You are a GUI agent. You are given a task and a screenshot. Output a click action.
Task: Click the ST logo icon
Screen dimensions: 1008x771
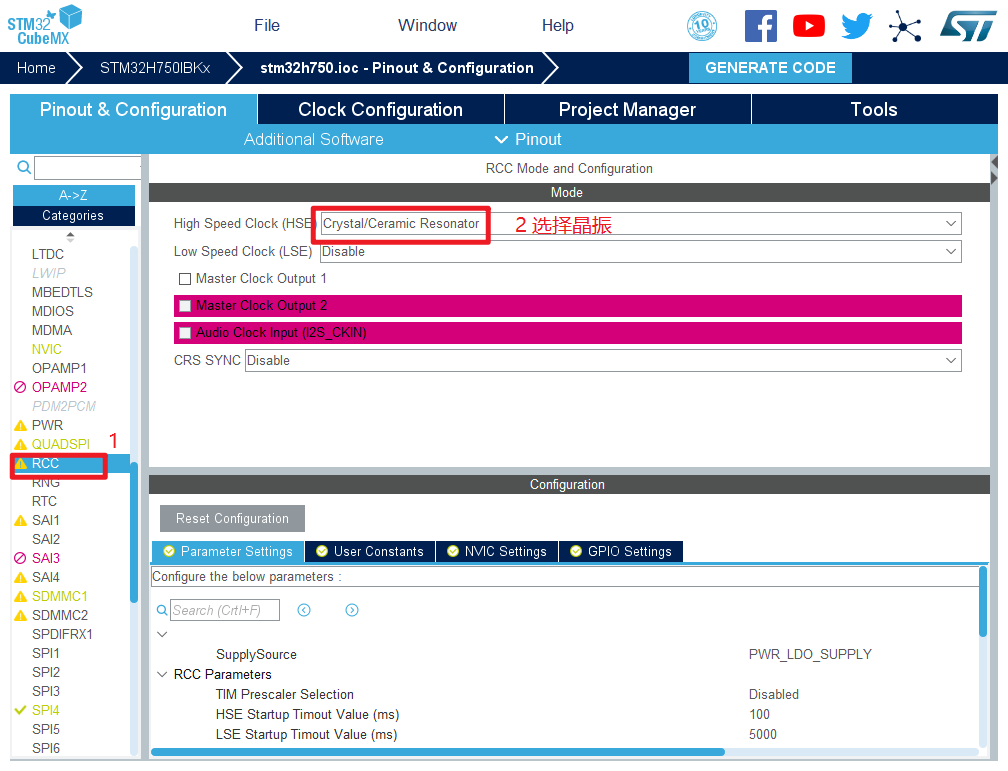point(967,26)
